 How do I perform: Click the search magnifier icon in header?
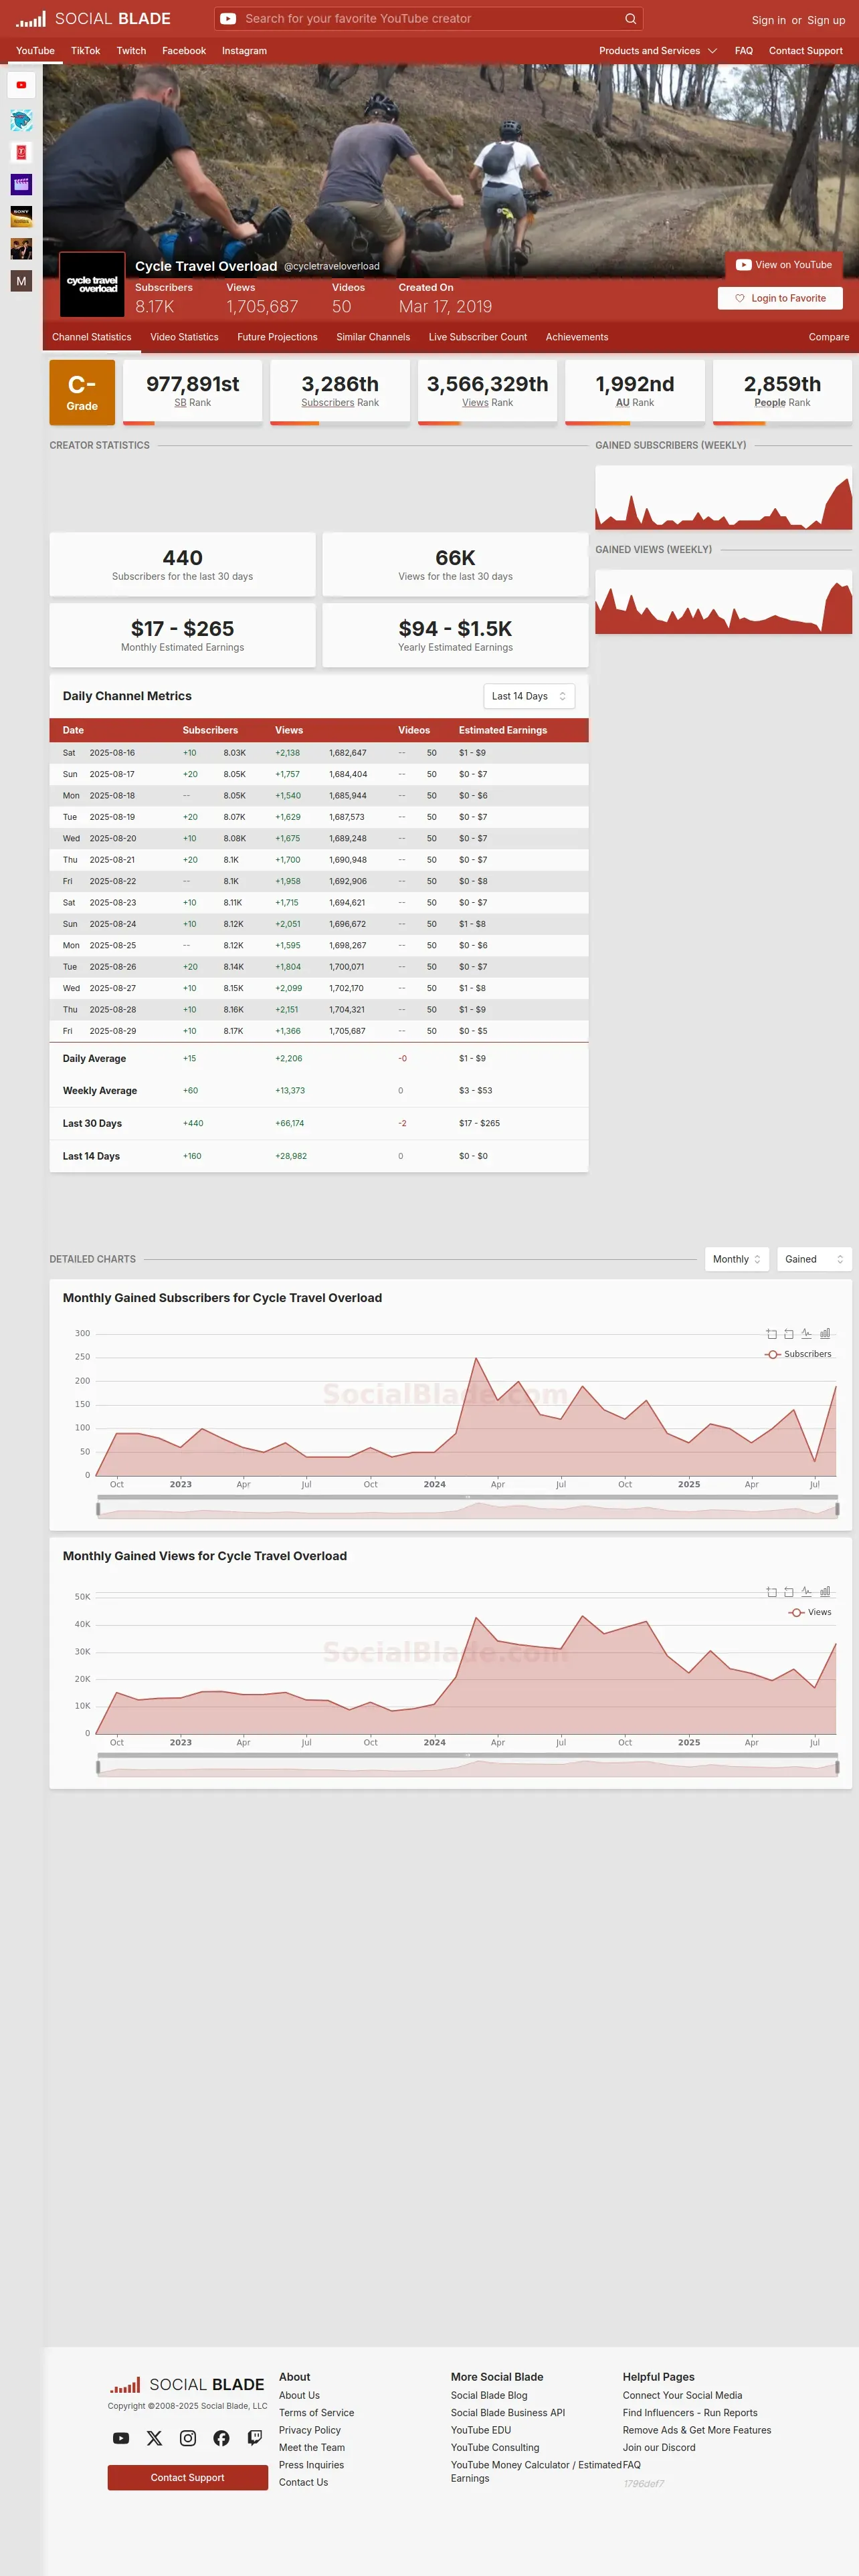(630, 18)
